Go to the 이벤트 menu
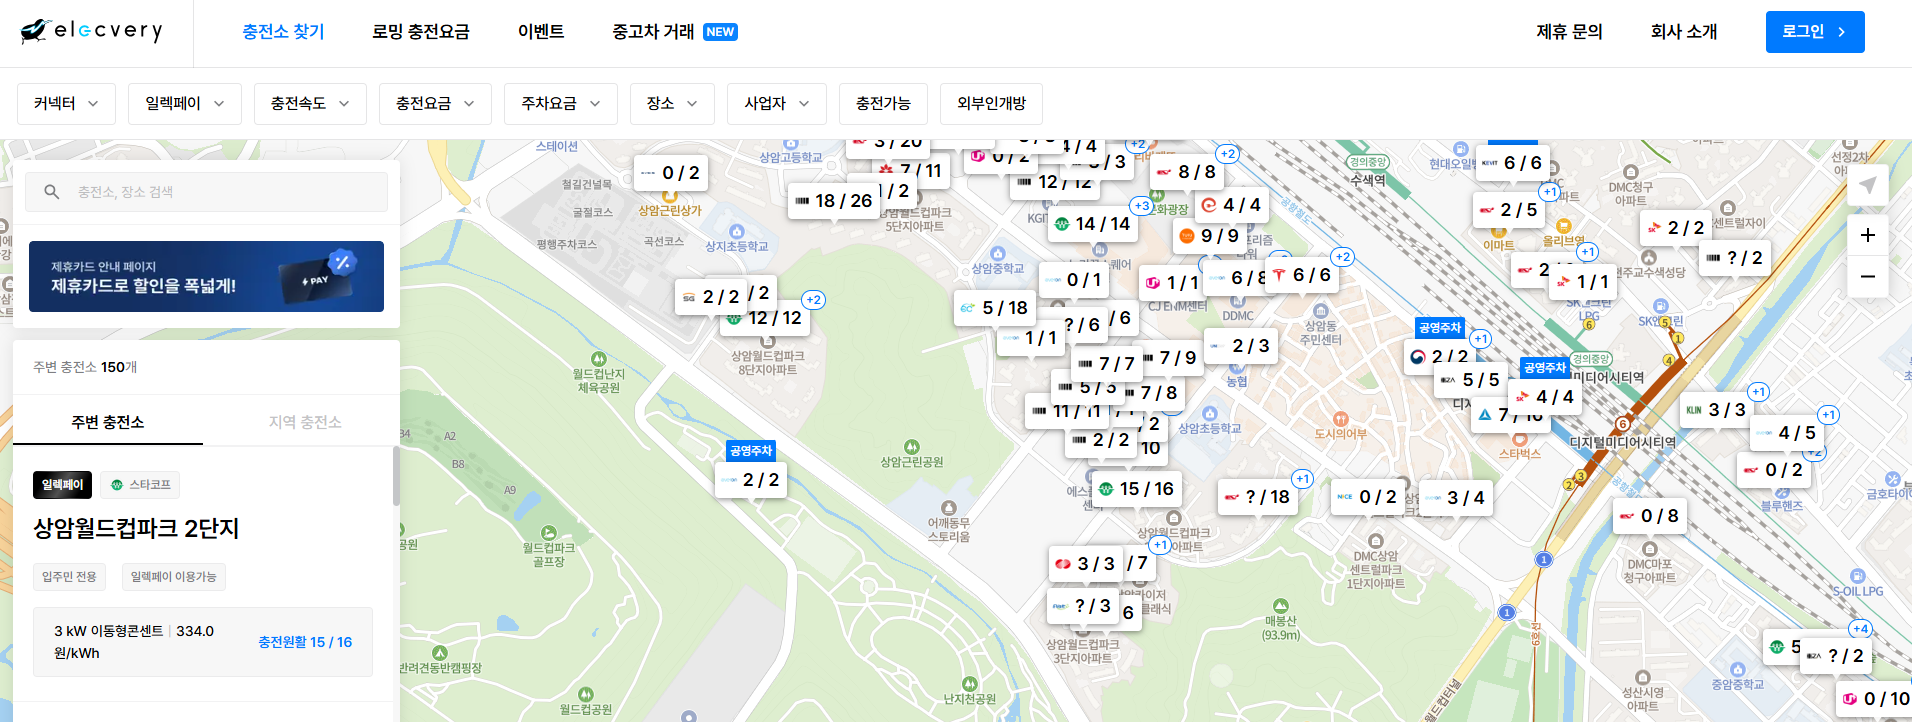 [541, 32]
